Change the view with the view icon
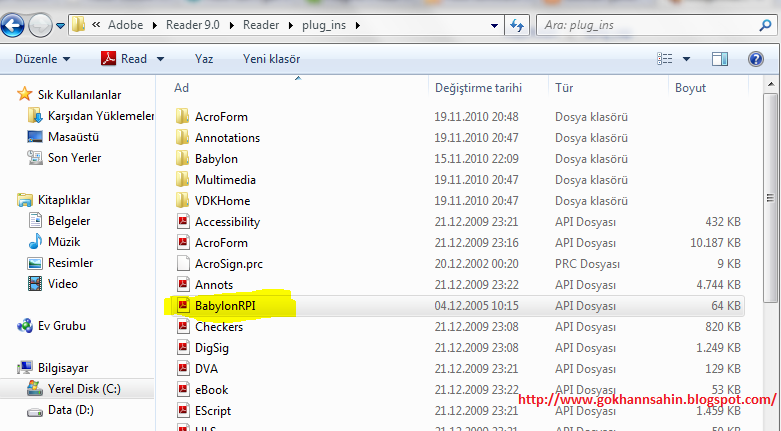 (665, 59)
